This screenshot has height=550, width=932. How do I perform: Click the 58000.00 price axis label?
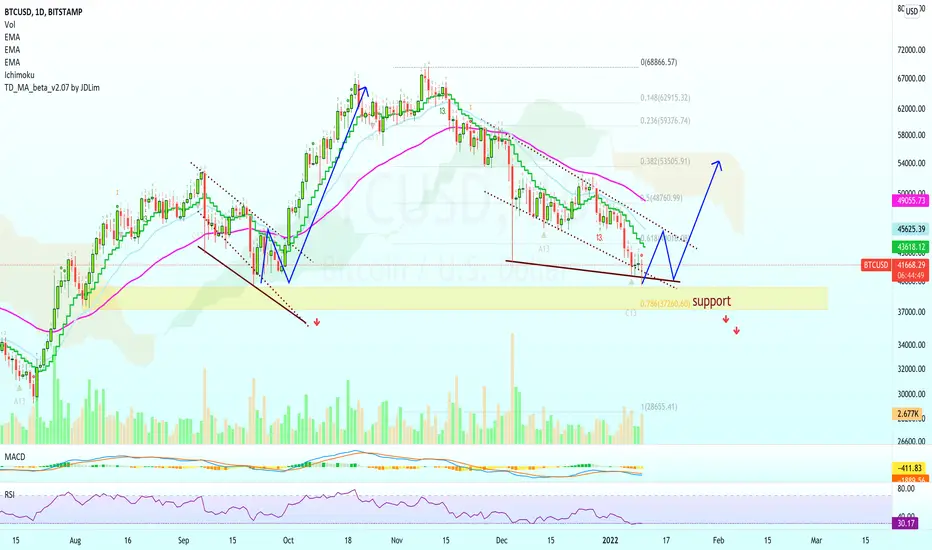tap(911, 136)
